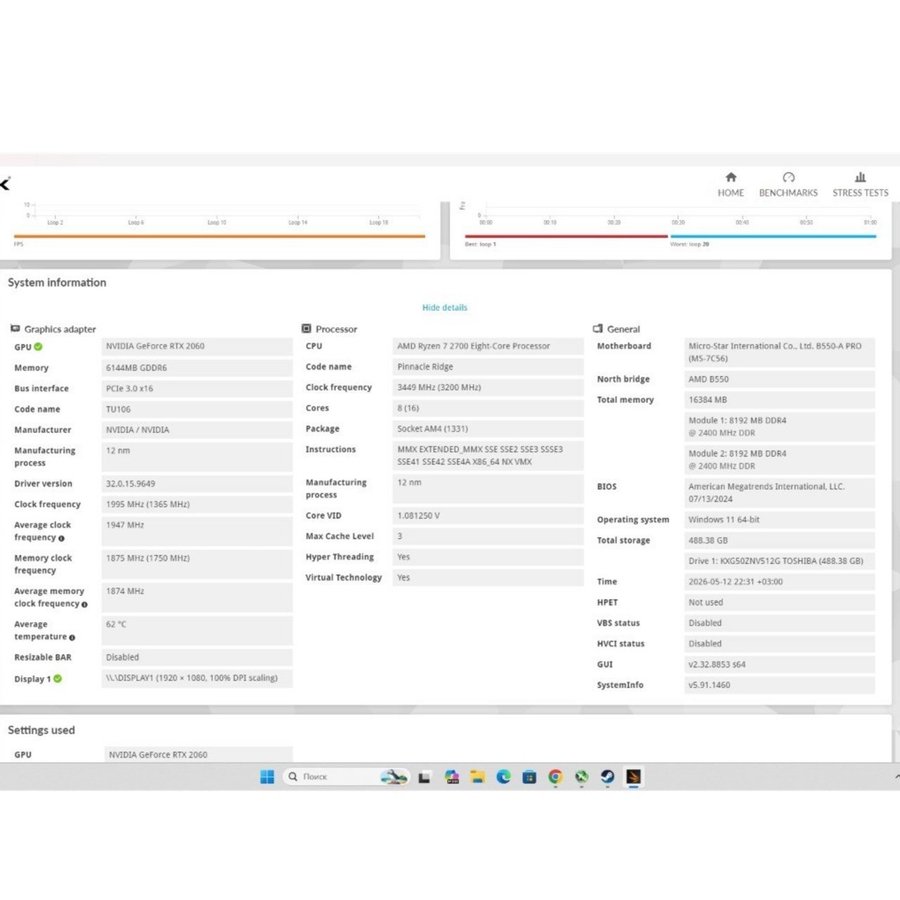The width and height of the screenshot is (900, 900).
Task: Select the package Socket AM4 (1331)
Action: 488,429
